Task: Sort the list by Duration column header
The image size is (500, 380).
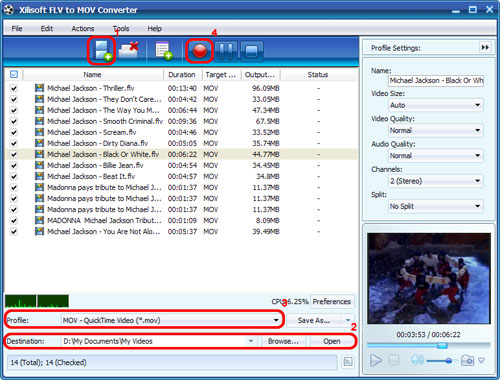Action: click(182, 75)
